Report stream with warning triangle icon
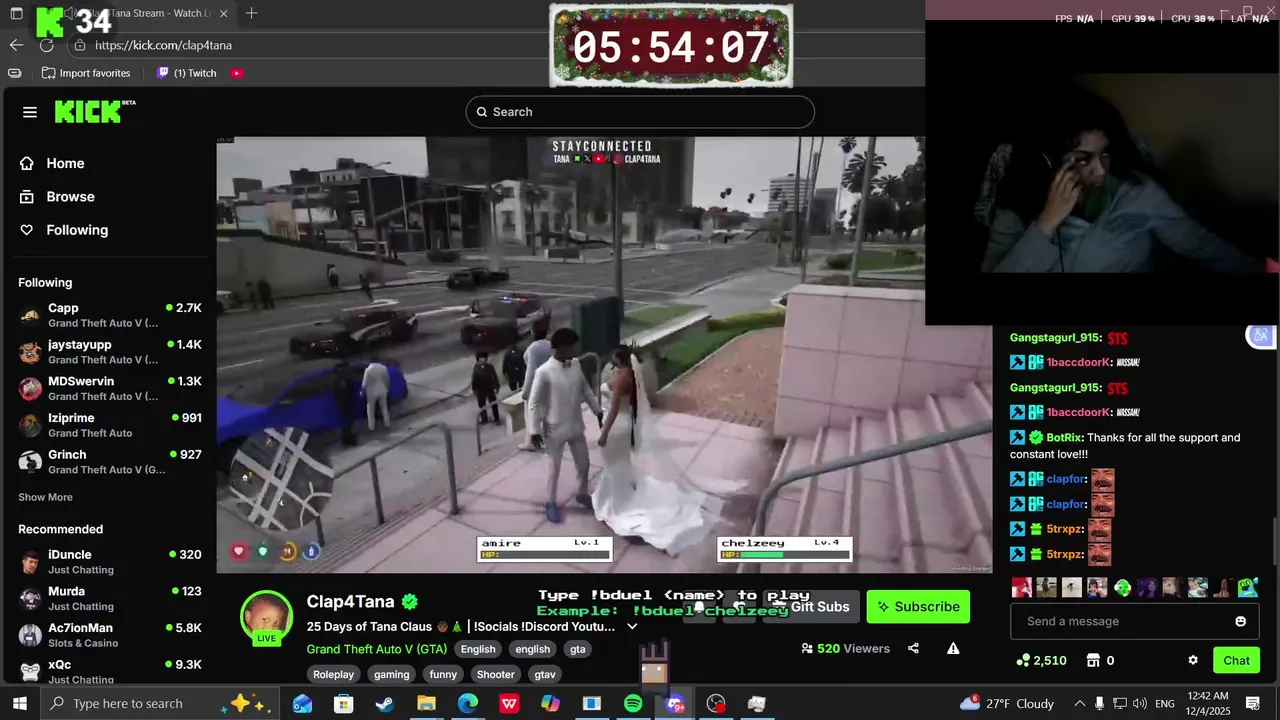Screen dimensions: 1280x720 pyautogui.click(x=953, y=649)
